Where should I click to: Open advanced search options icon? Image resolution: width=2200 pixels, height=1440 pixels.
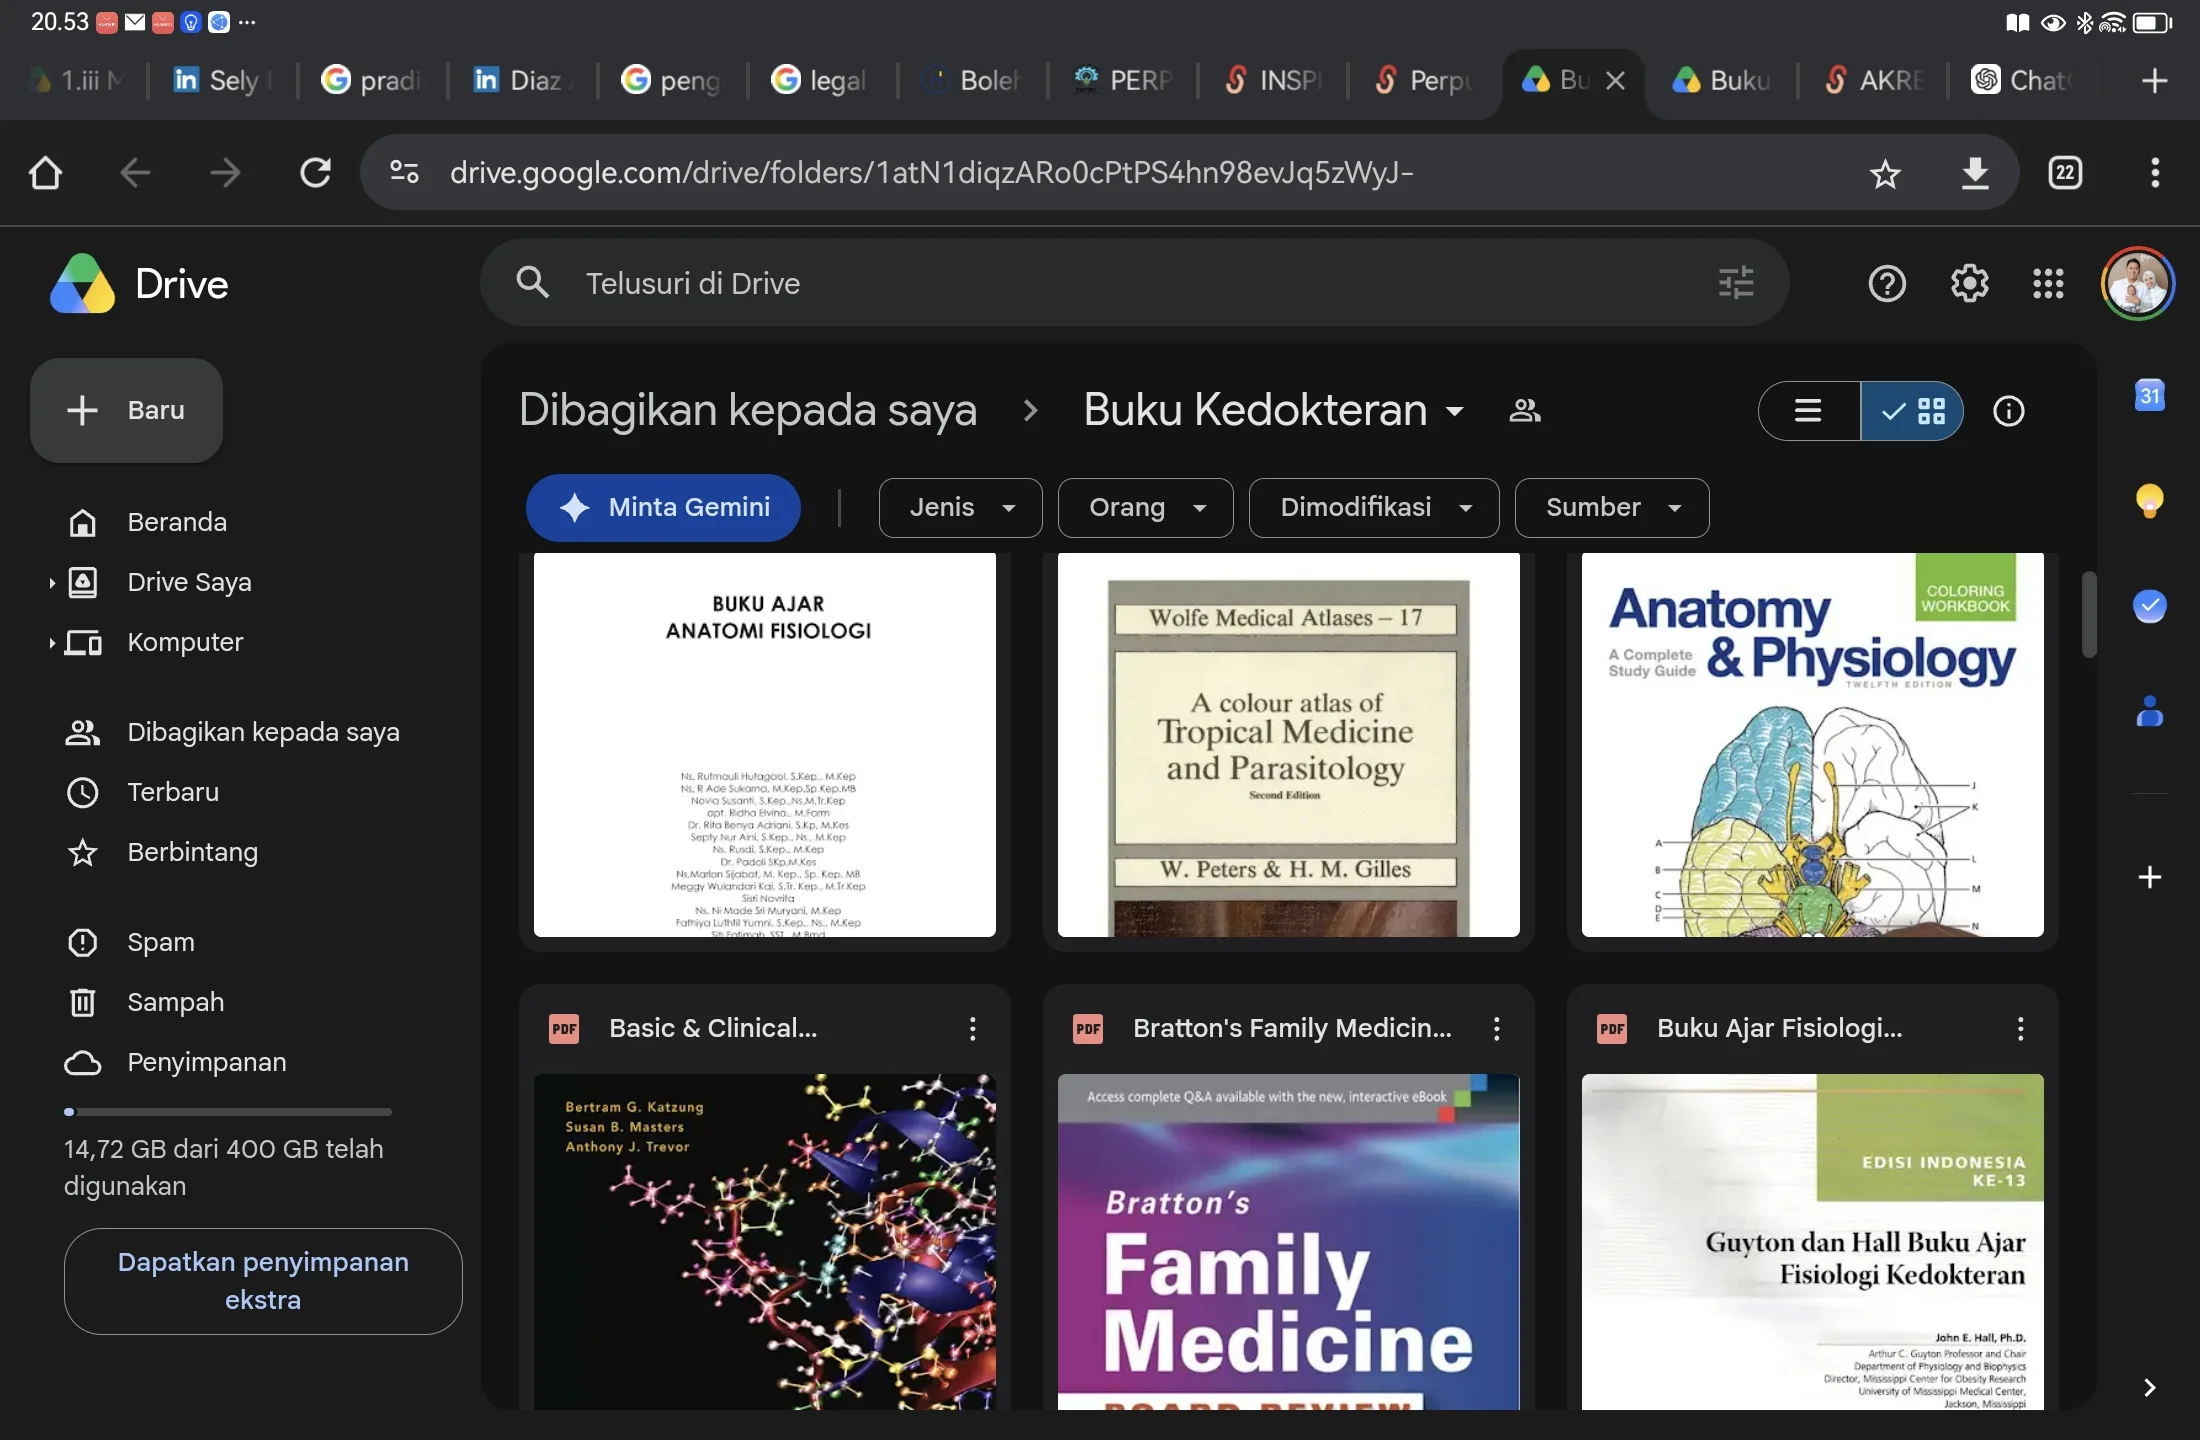pyautogui.click(x=1736, y=283)
